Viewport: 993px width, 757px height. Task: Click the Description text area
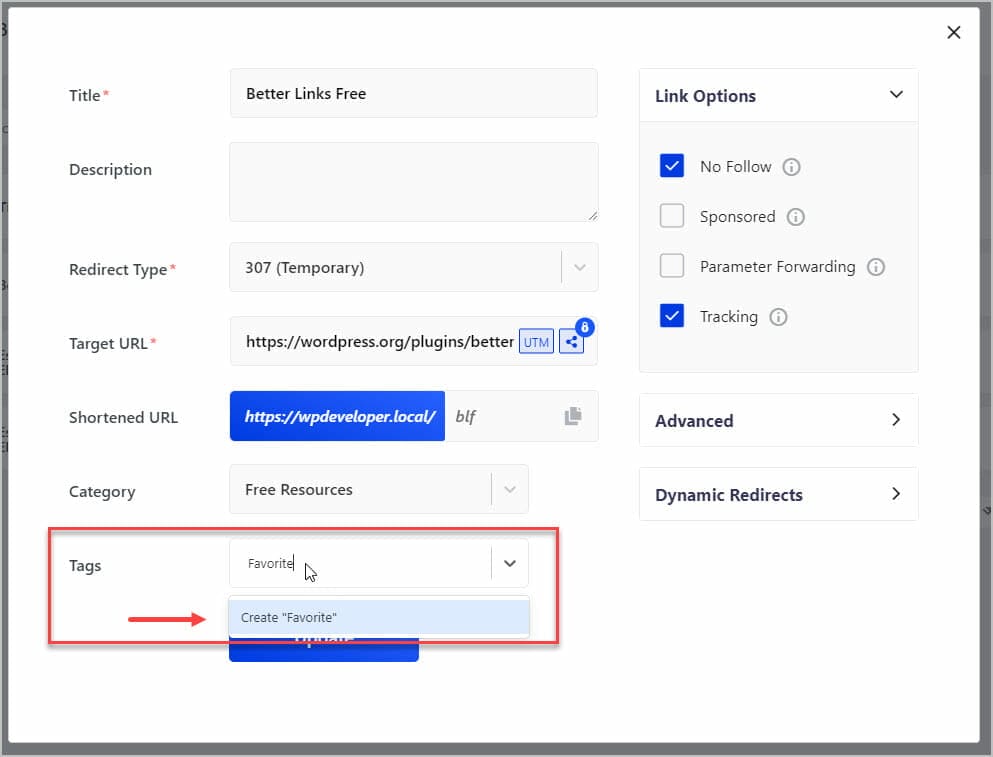pyautogui.click(x=414, y=182)
